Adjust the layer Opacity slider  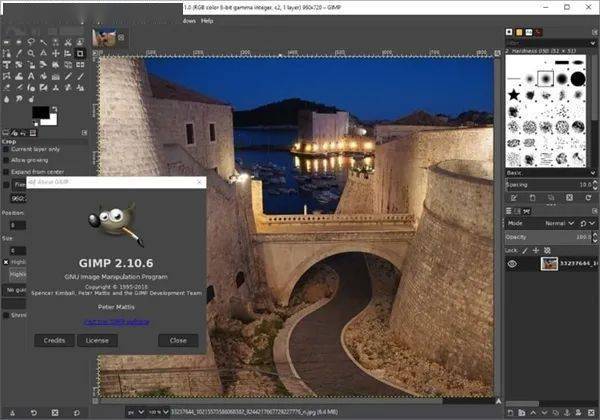pyautogui.click(x=545, y=236)
